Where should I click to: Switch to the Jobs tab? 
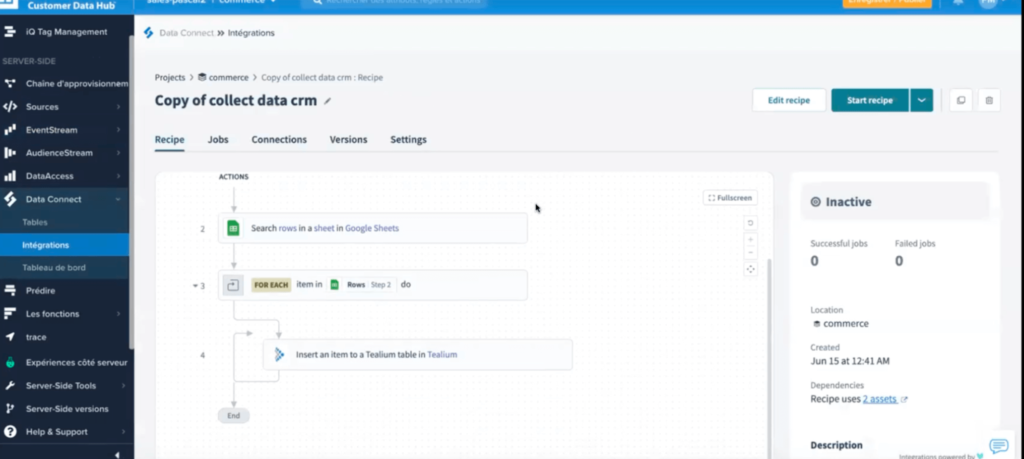point(218,140)
